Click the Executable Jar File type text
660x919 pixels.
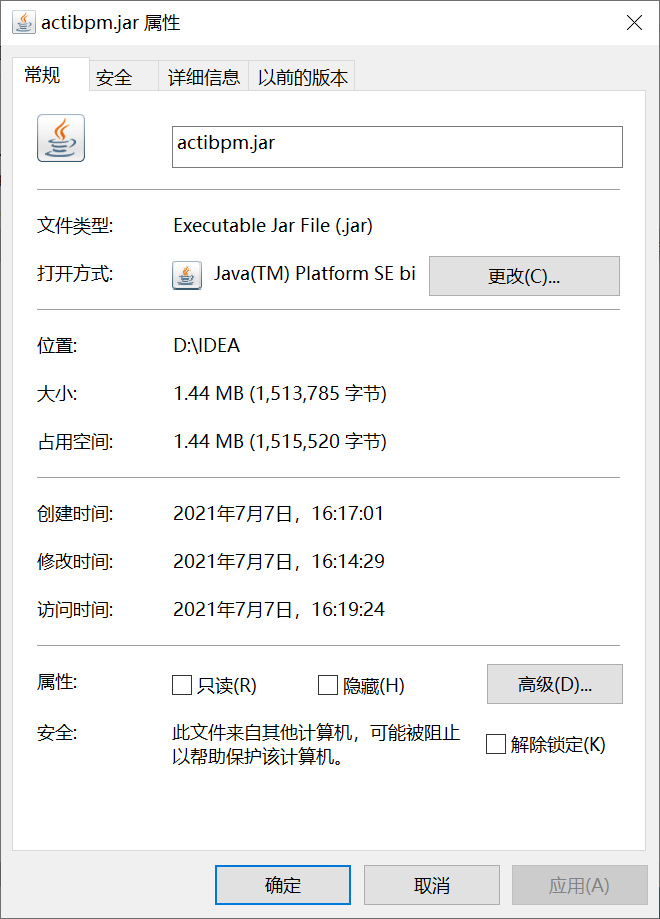(x=273, y=225)
